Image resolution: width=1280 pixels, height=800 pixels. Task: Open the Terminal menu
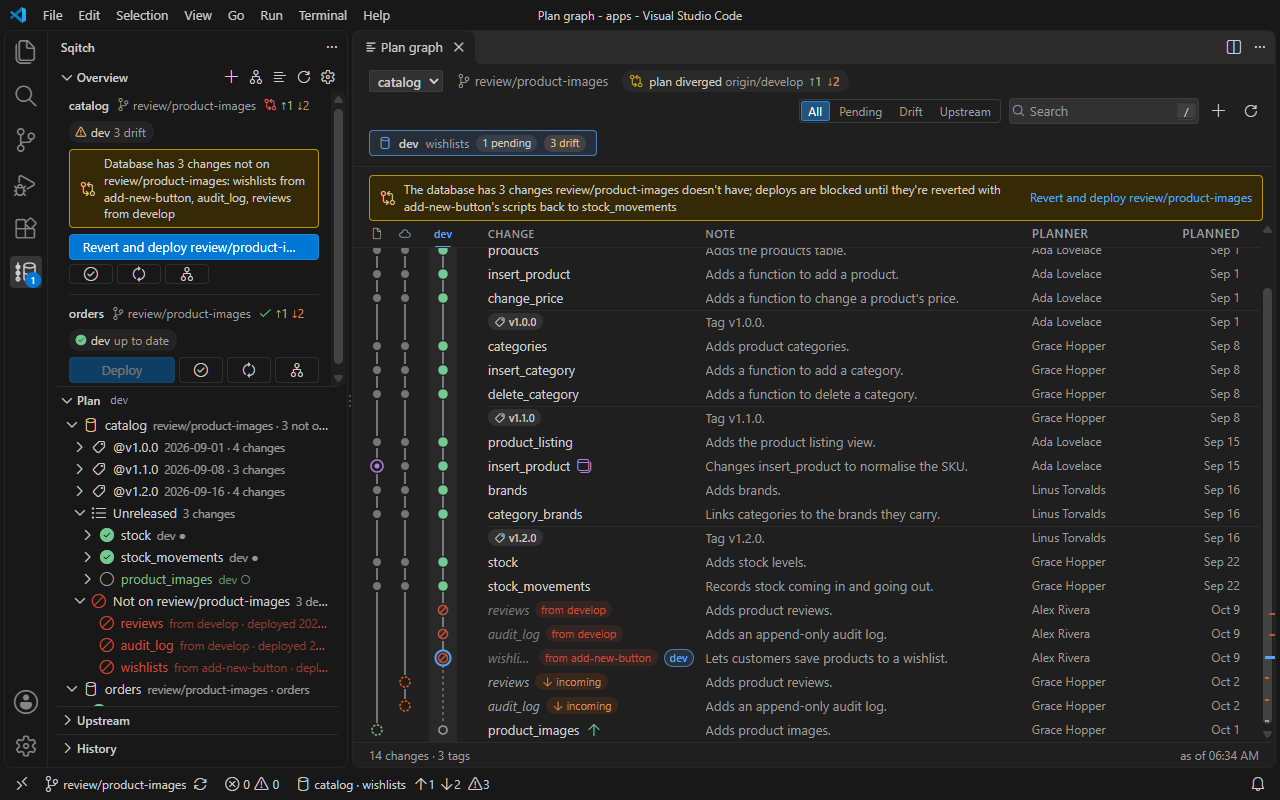click(323, 15)
